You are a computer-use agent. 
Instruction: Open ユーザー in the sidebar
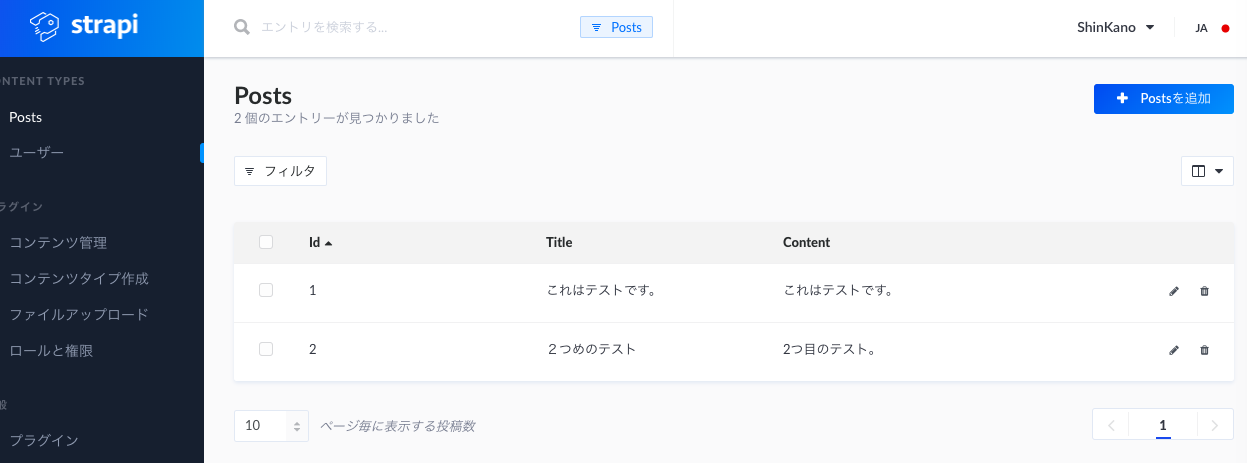pyautogui.click(x=37, y=153)
